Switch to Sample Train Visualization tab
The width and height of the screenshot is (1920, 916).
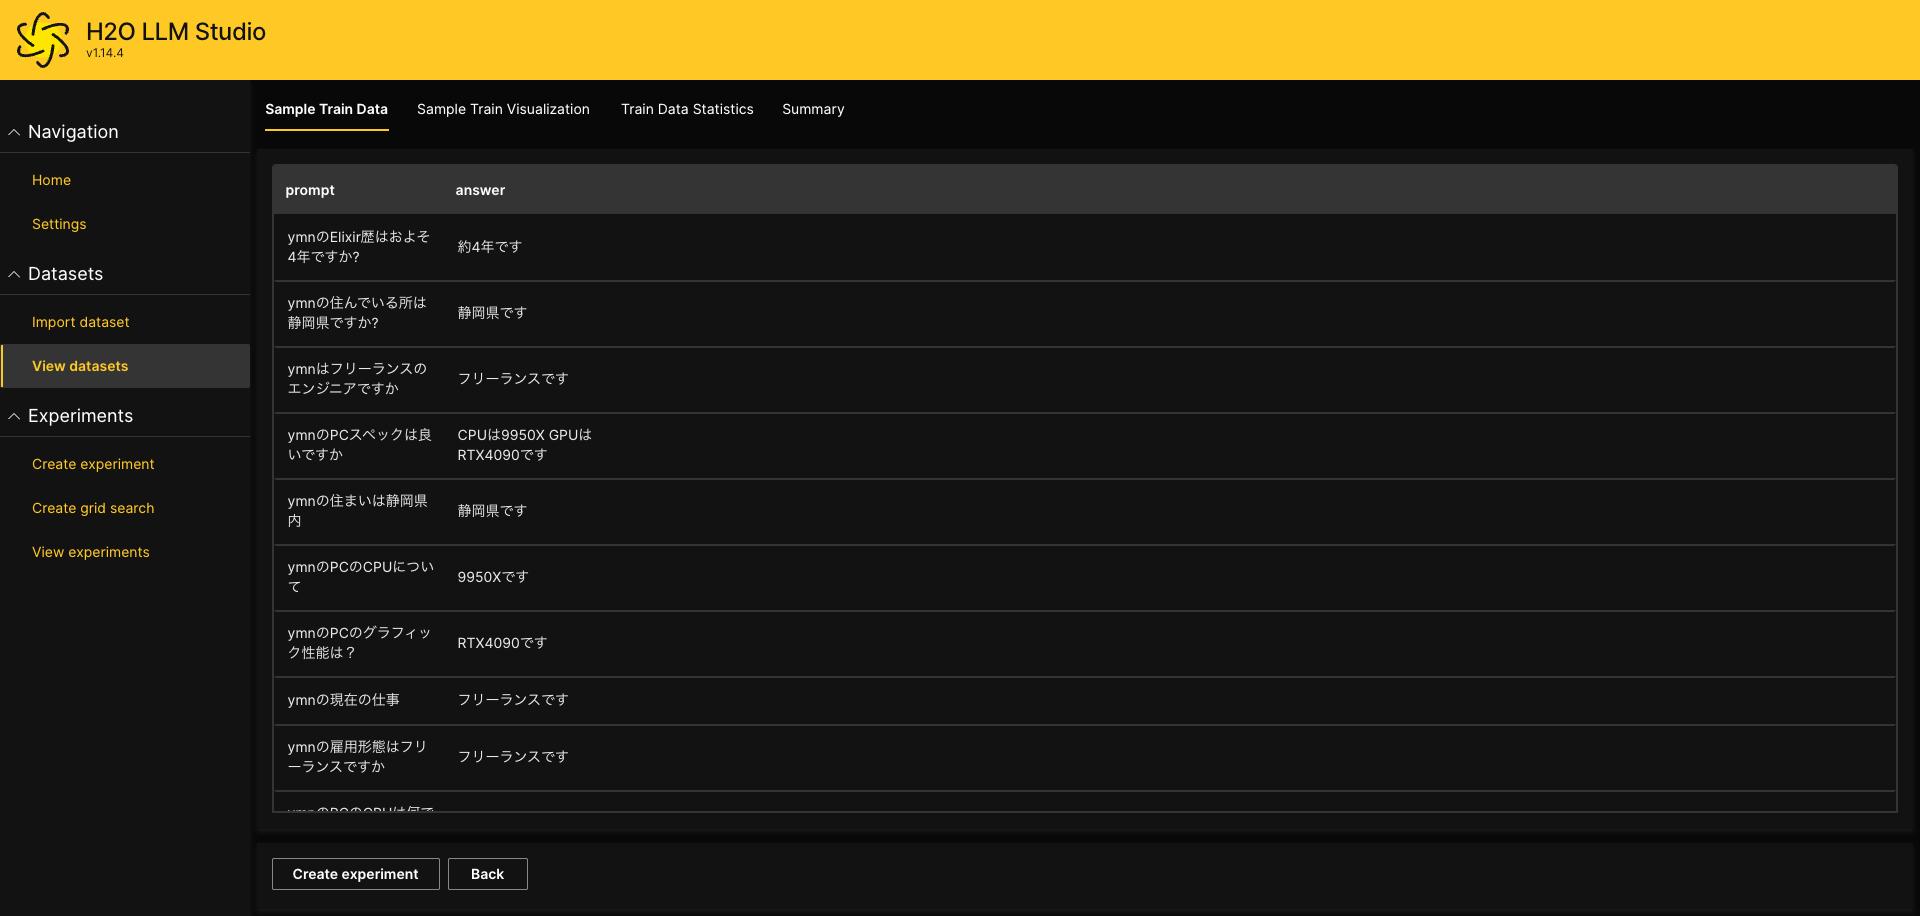coord(503,109)
